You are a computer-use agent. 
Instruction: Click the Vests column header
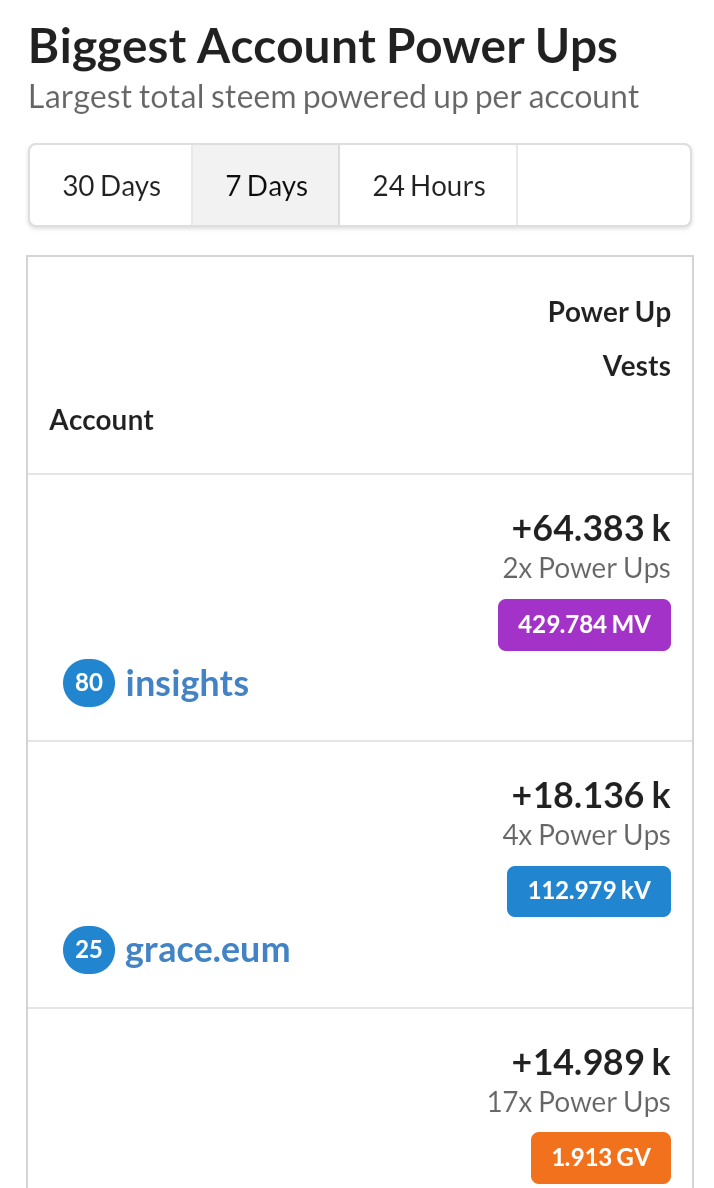[x=636, y=366]
